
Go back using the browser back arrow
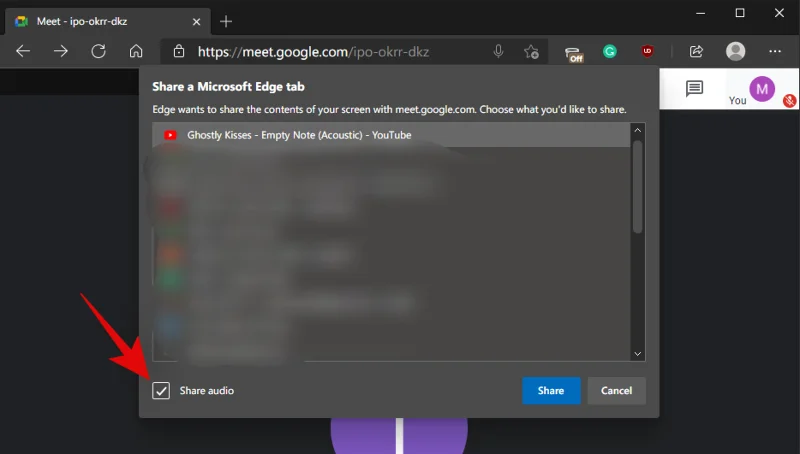click(23, 51)
